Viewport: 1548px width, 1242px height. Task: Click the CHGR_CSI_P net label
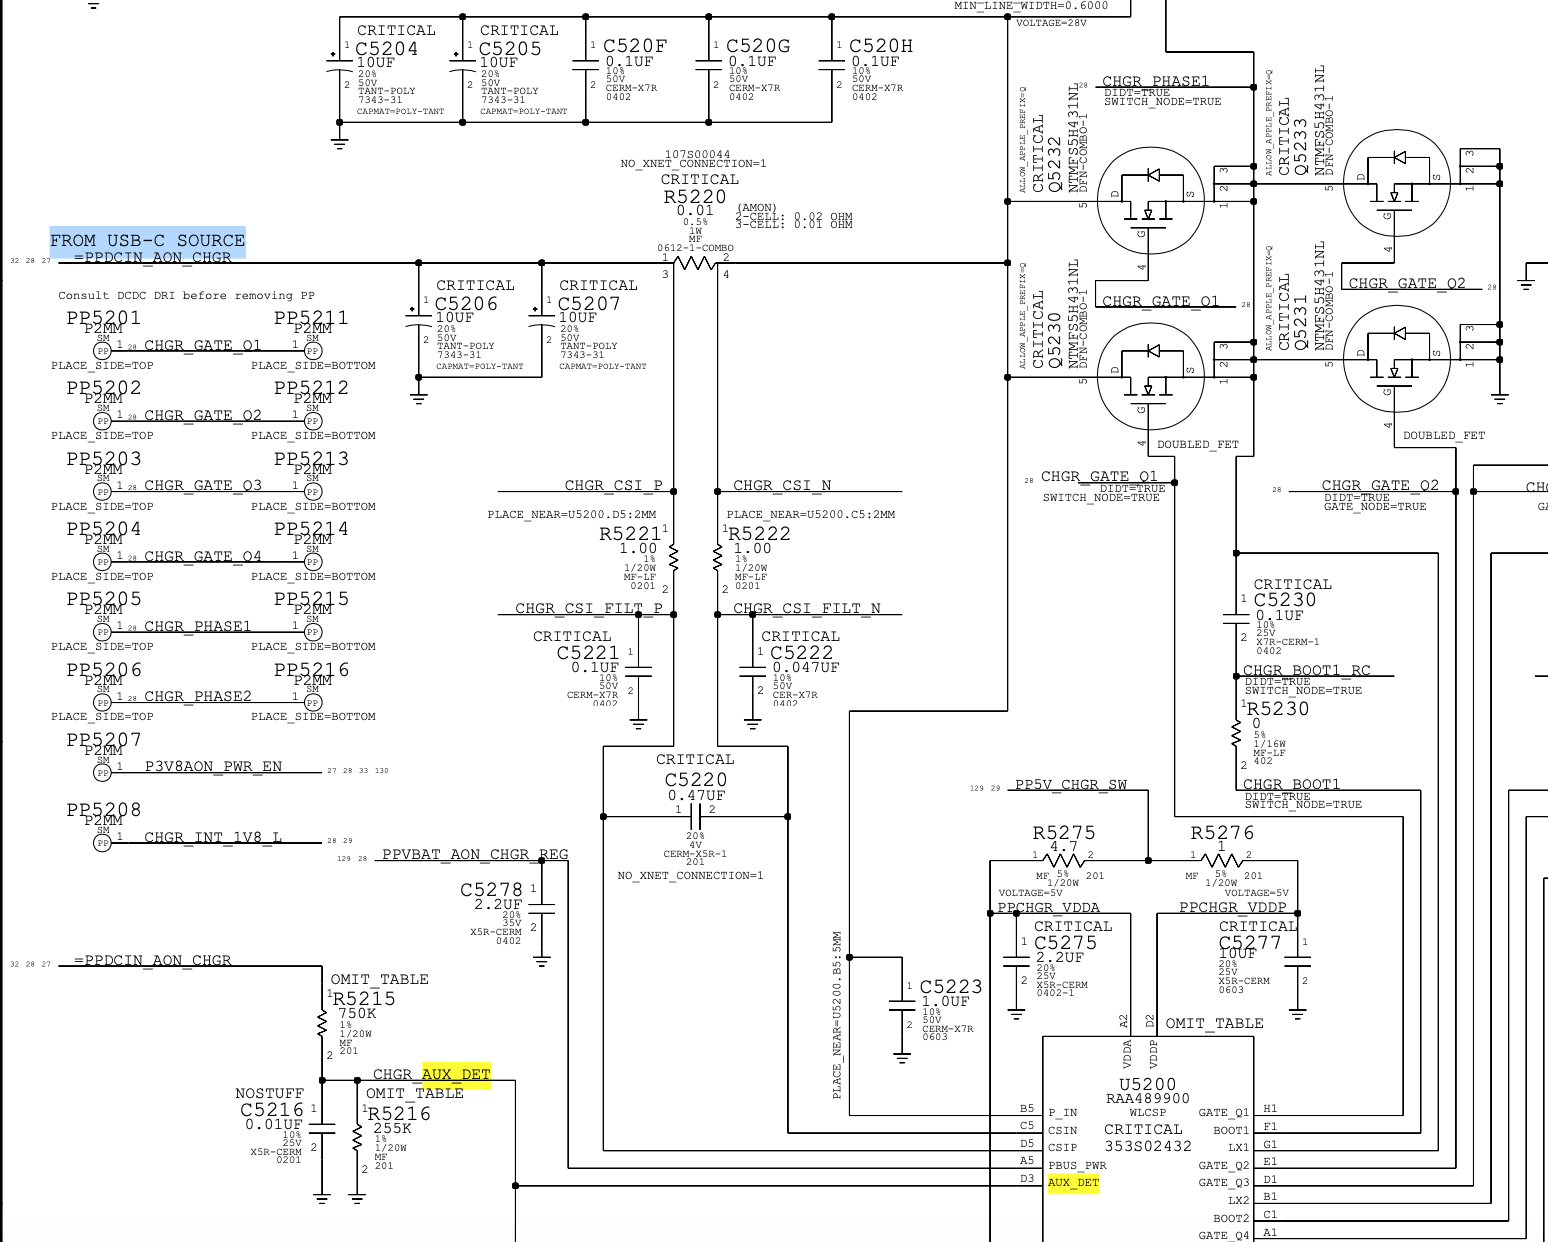click(614, 485)
